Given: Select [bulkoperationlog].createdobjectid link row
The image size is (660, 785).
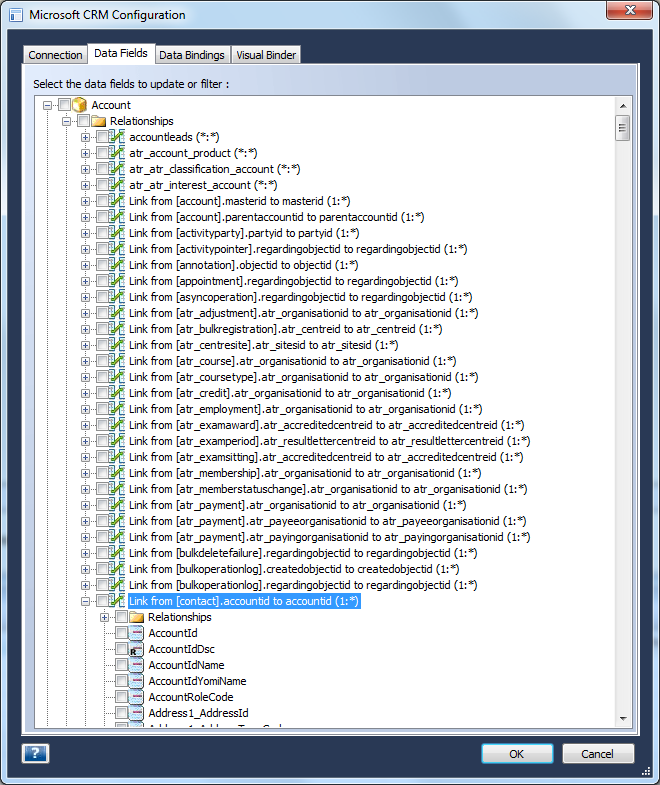Looking at the screenshot, I should tap(294, 569).
